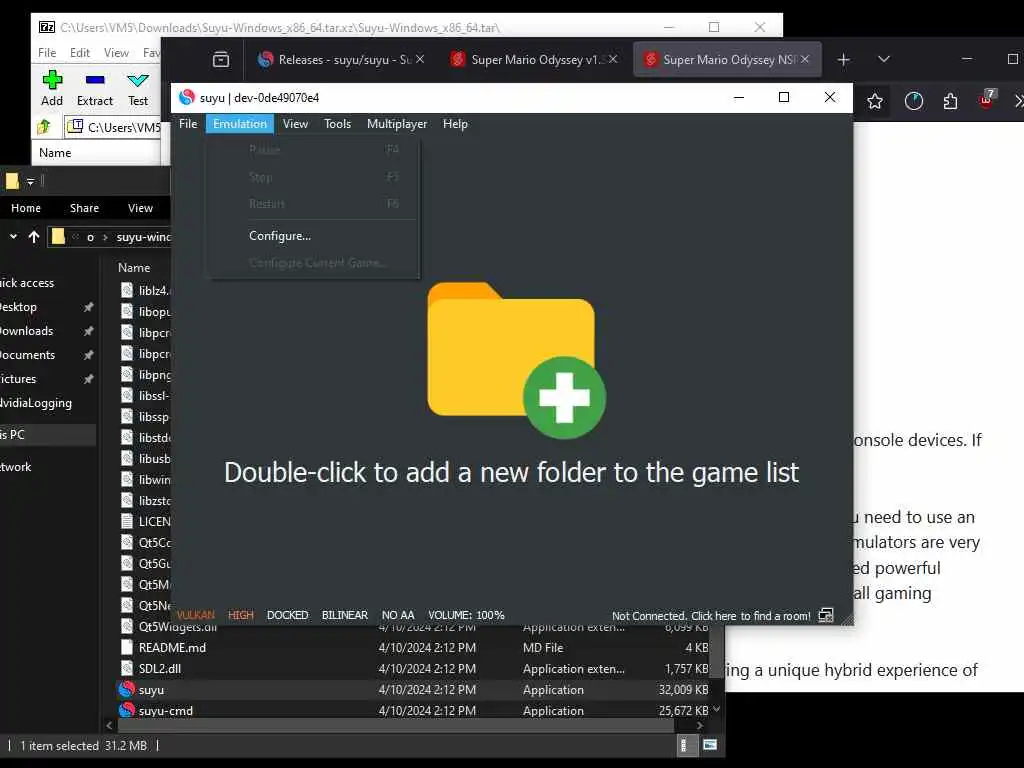1024x768 pixels.
Task: Click the VOLUME: 100% status control
Action: tap(466, 615)
